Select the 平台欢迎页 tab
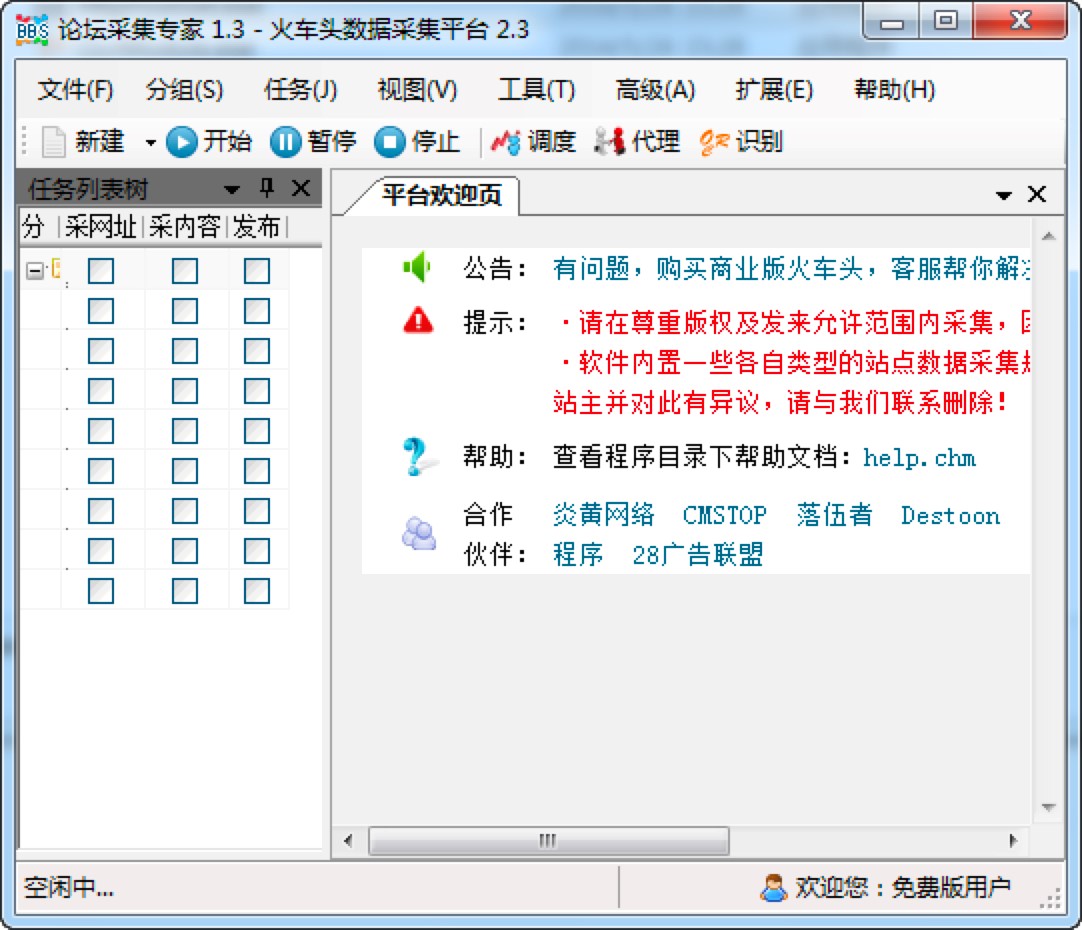This screenshot has height=930, width=1082. [442, 195]
